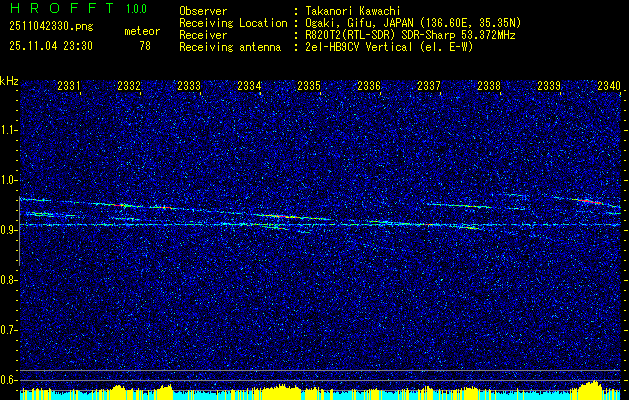This screenshot has width=629, height=400.
Task: Click time marker 2335
Action: click(308, 86)
